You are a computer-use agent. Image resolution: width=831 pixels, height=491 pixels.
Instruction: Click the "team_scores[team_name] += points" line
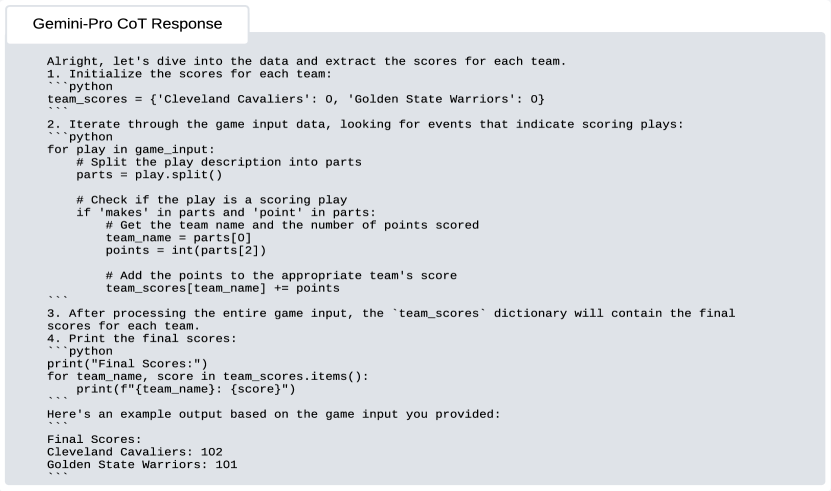(x=222, y=288)
